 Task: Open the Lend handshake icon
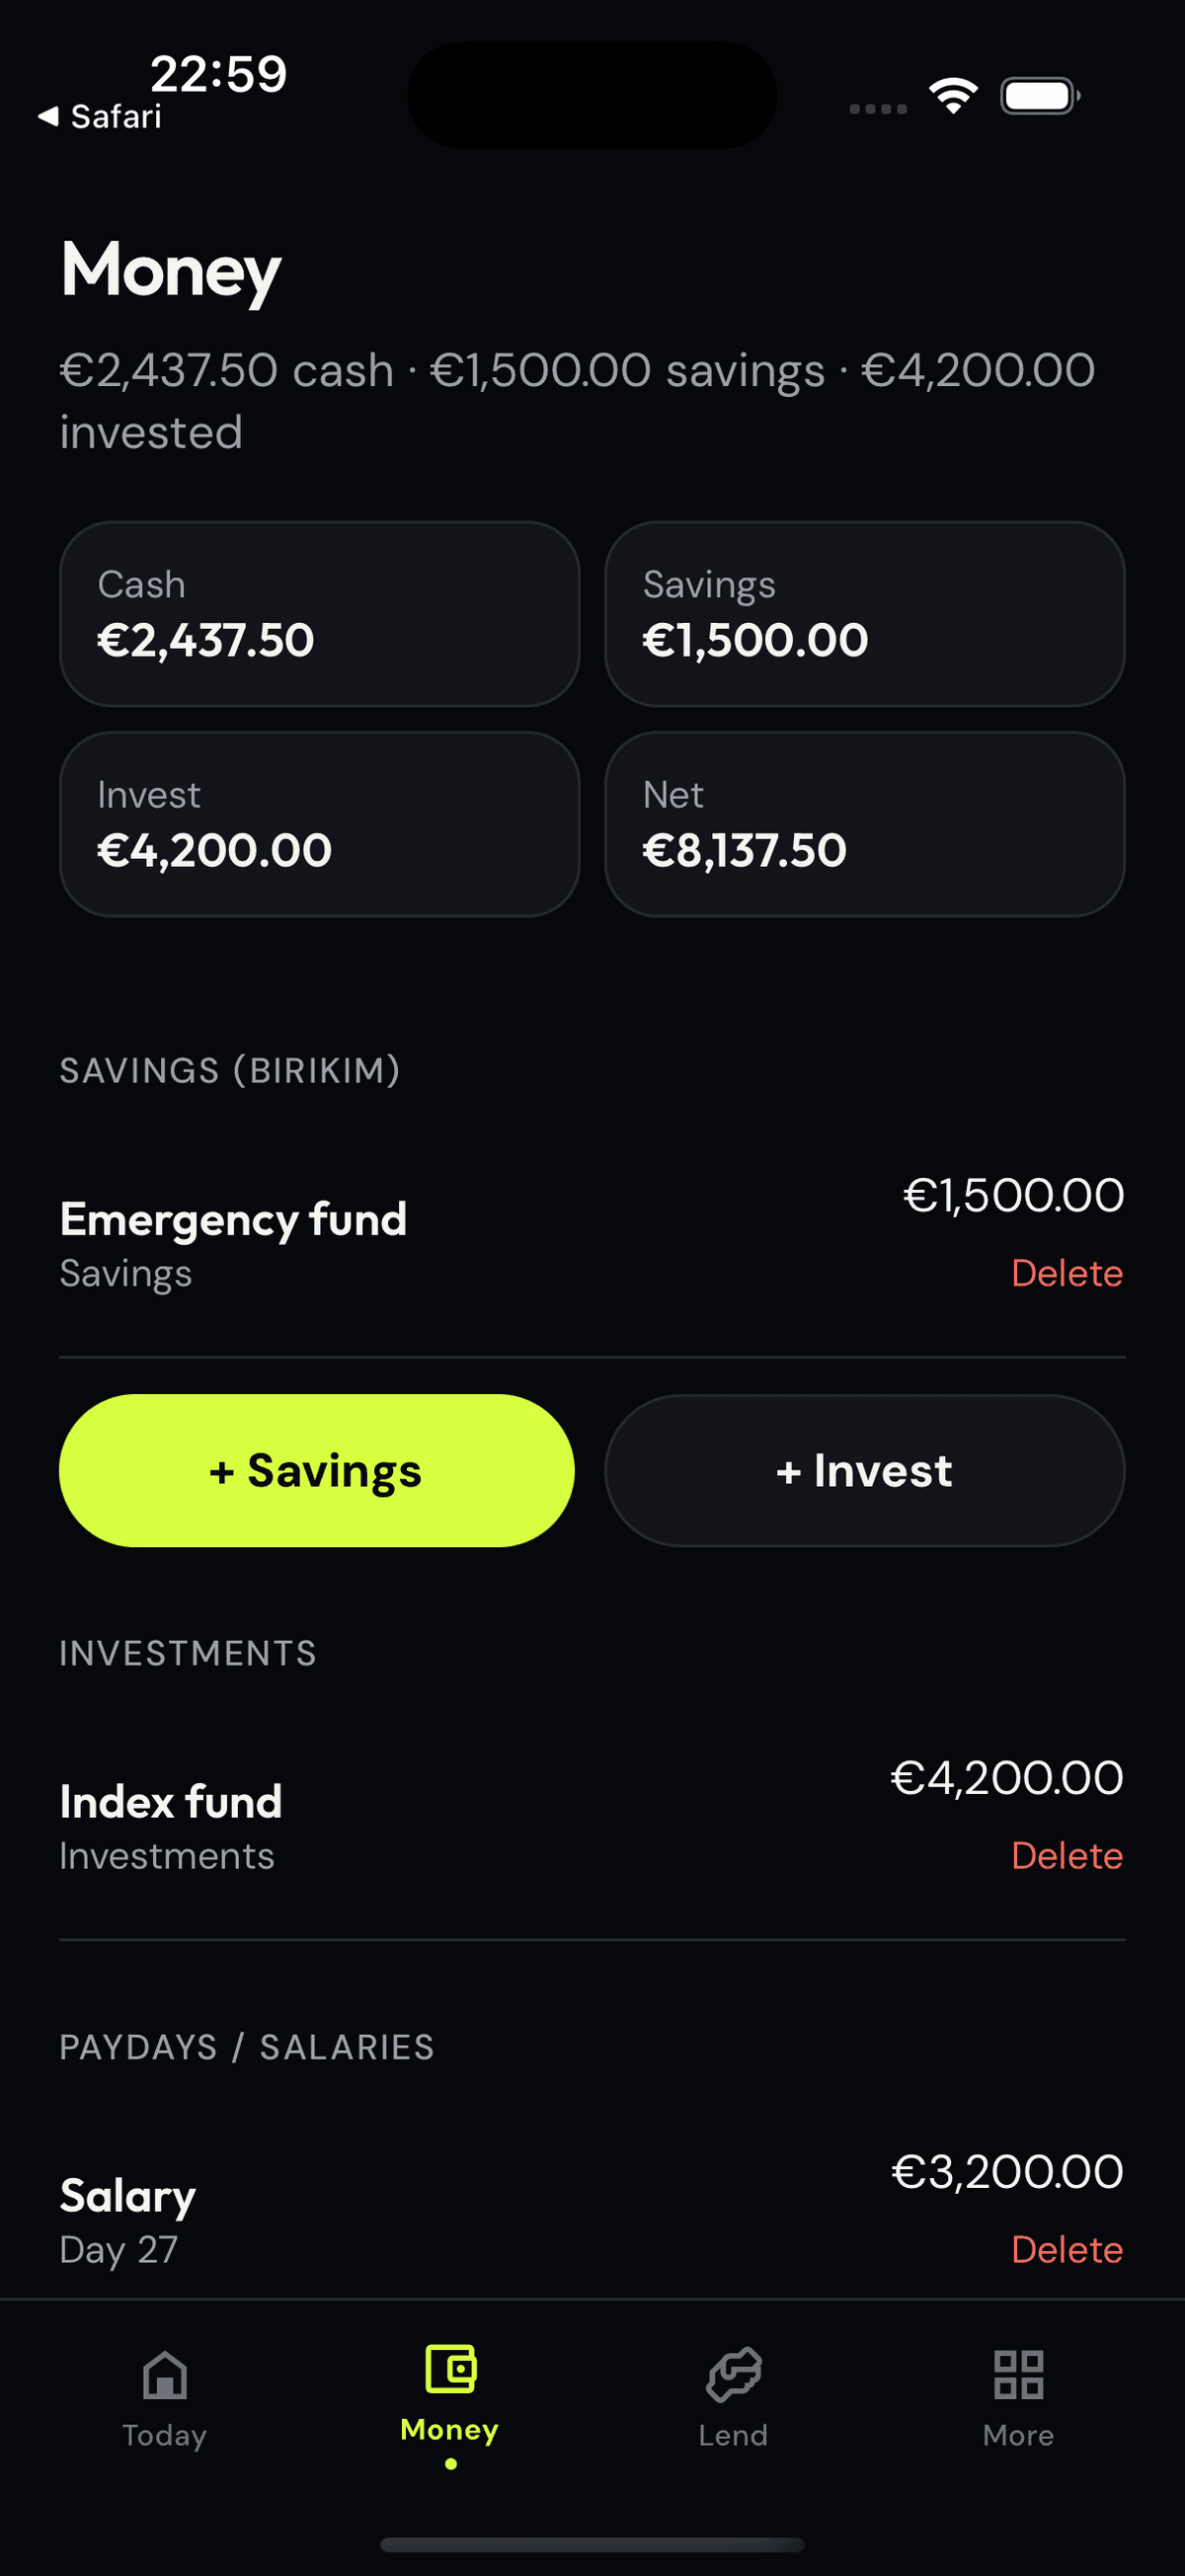pos(734,2374)
